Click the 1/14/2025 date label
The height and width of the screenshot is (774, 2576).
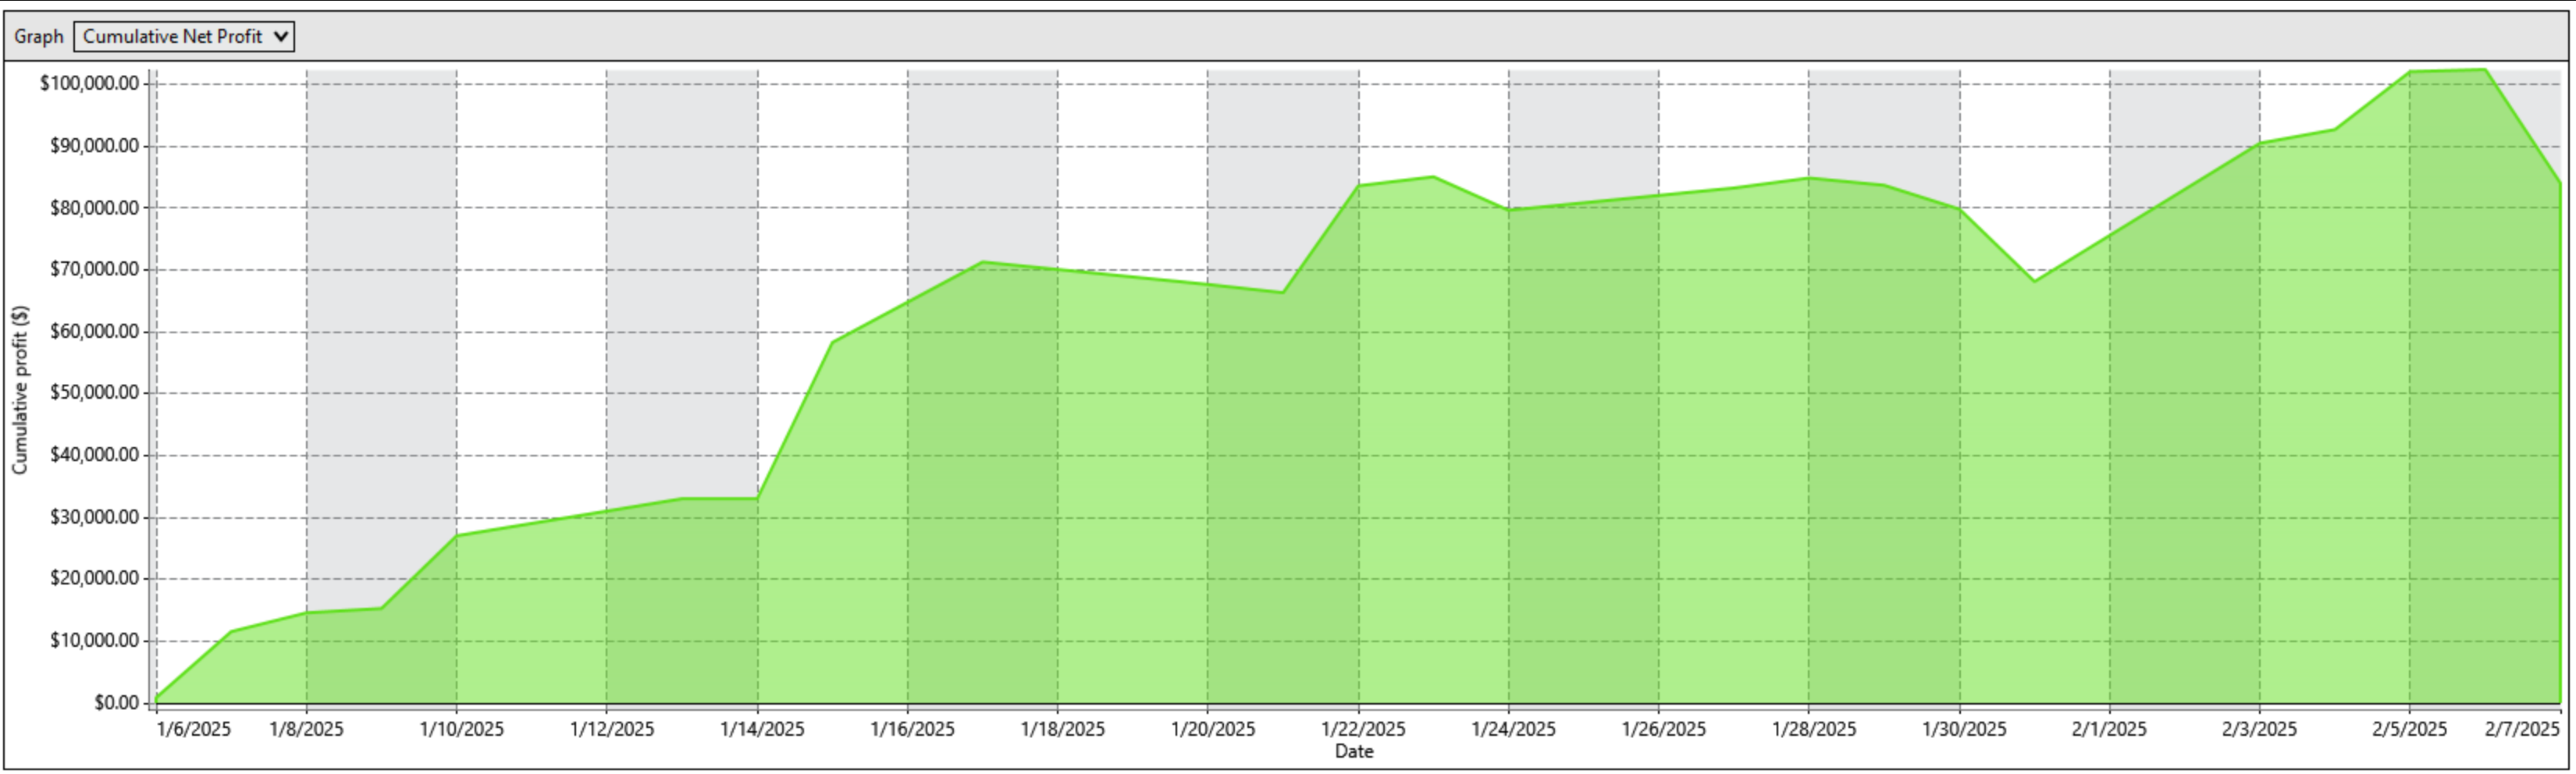762,729
